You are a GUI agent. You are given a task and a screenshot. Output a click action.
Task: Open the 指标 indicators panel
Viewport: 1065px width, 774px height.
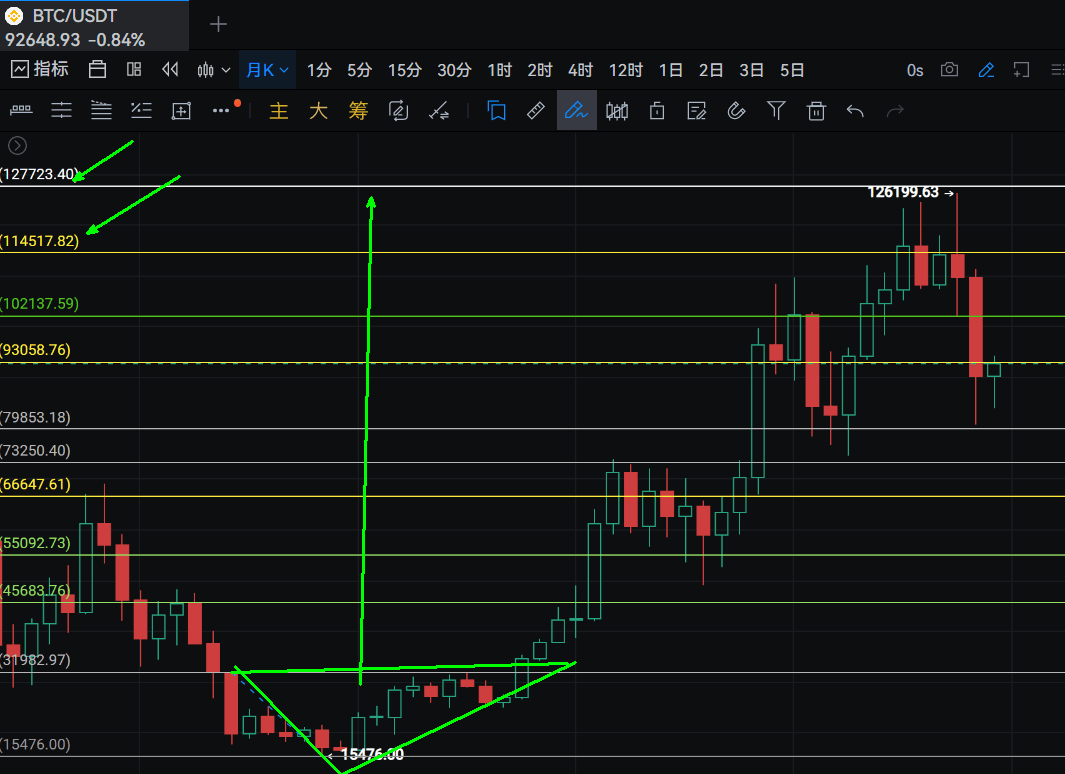coord(40,70)
